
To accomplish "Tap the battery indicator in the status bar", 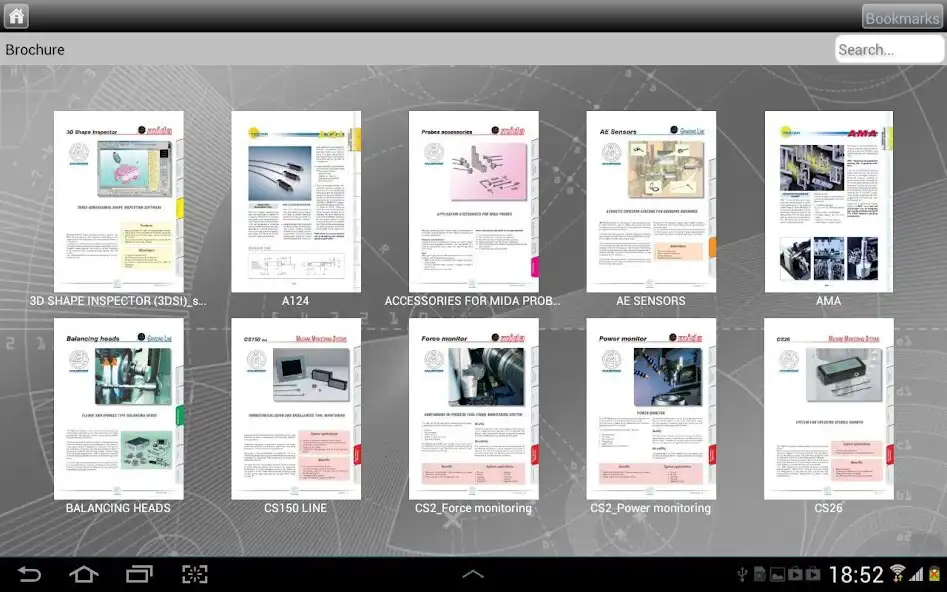I will point(934,574).
